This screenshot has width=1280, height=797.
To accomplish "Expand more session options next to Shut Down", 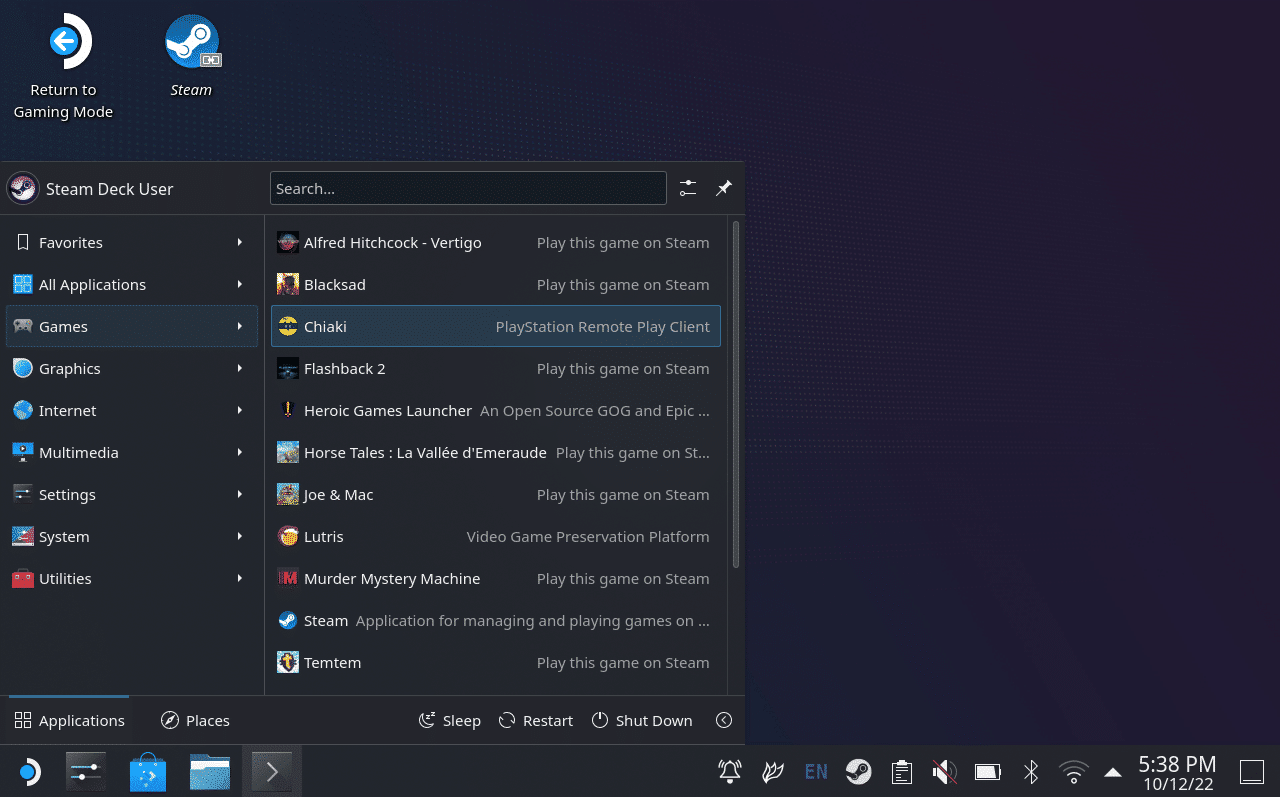I will (724, 721).
